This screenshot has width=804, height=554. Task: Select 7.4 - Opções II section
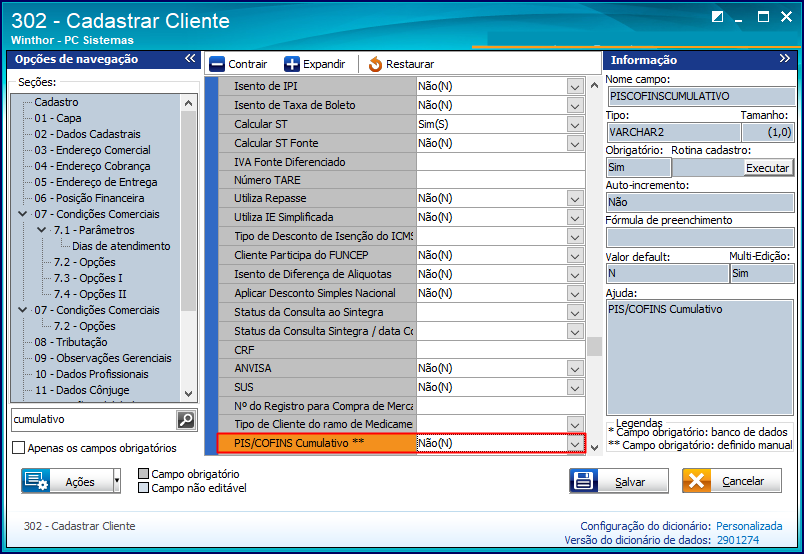point(90,294)
